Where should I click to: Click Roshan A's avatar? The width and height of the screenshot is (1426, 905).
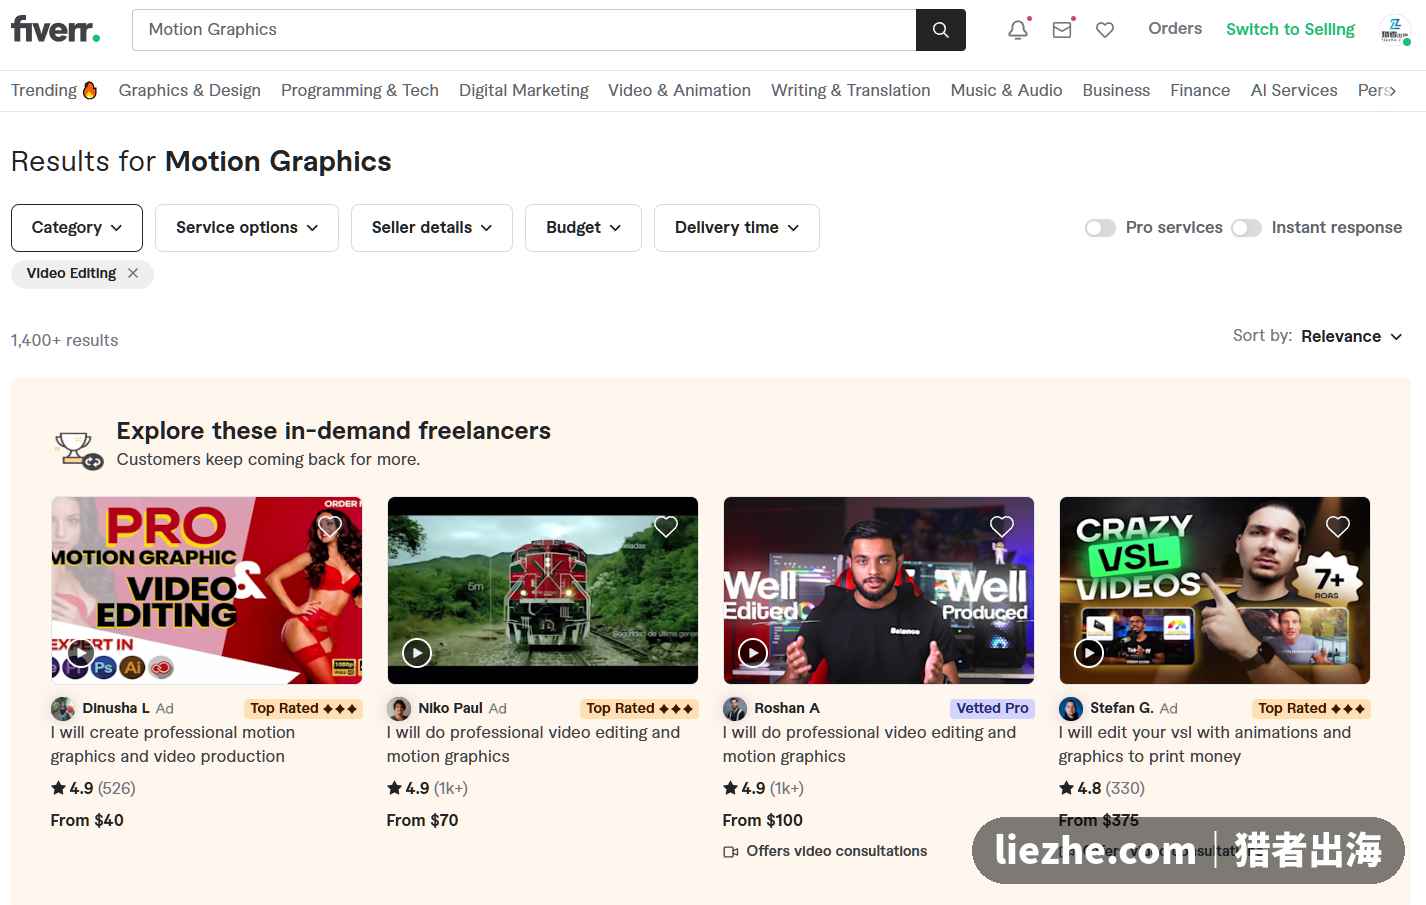click(x=735, y=709)
